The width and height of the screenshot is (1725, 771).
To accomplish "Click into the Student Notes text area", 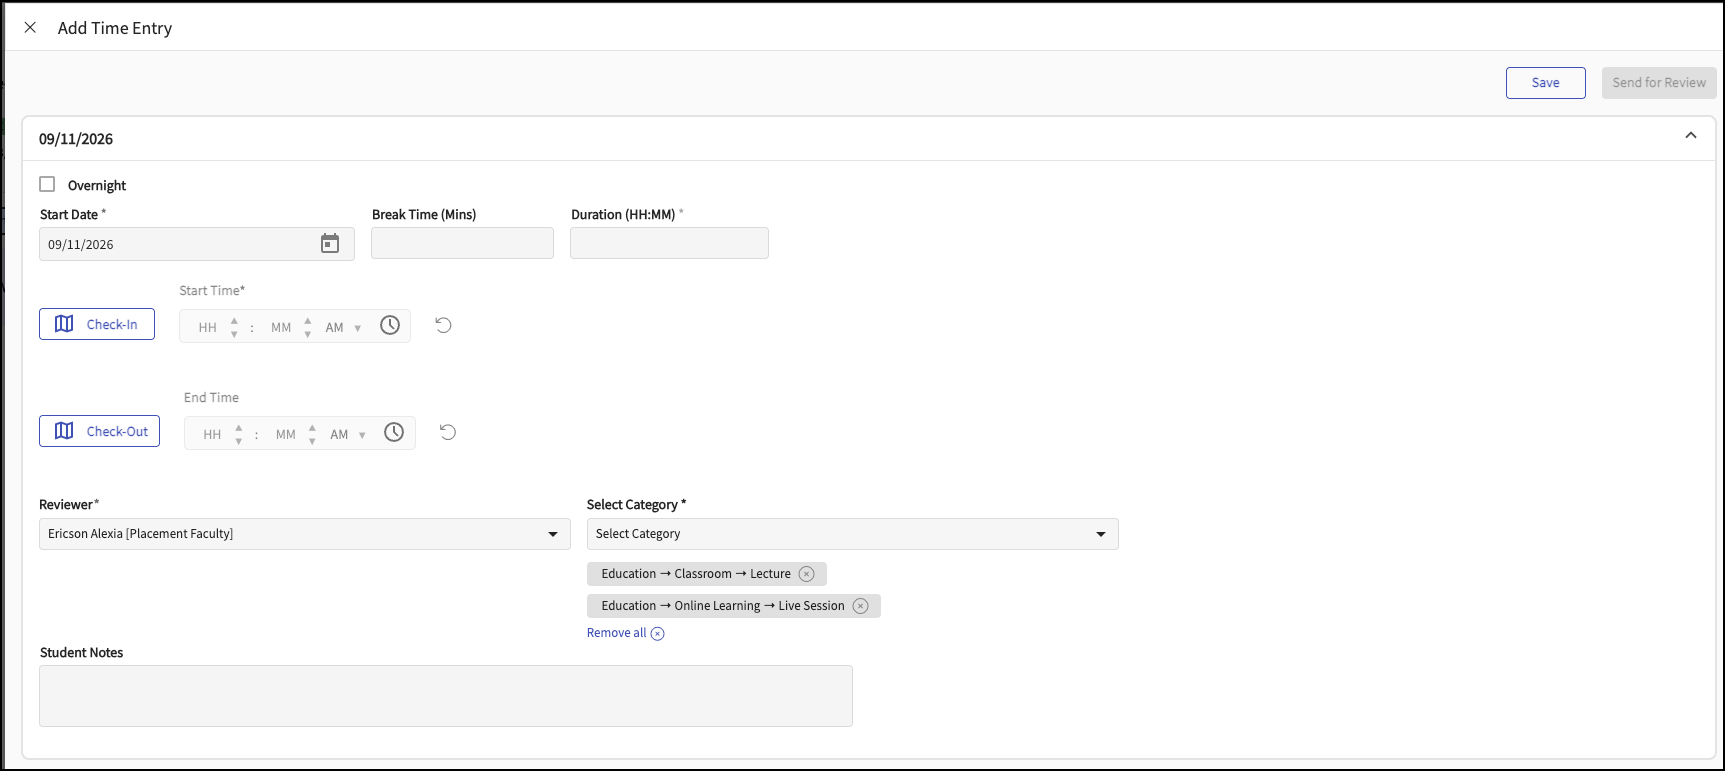I will point(446,696).
